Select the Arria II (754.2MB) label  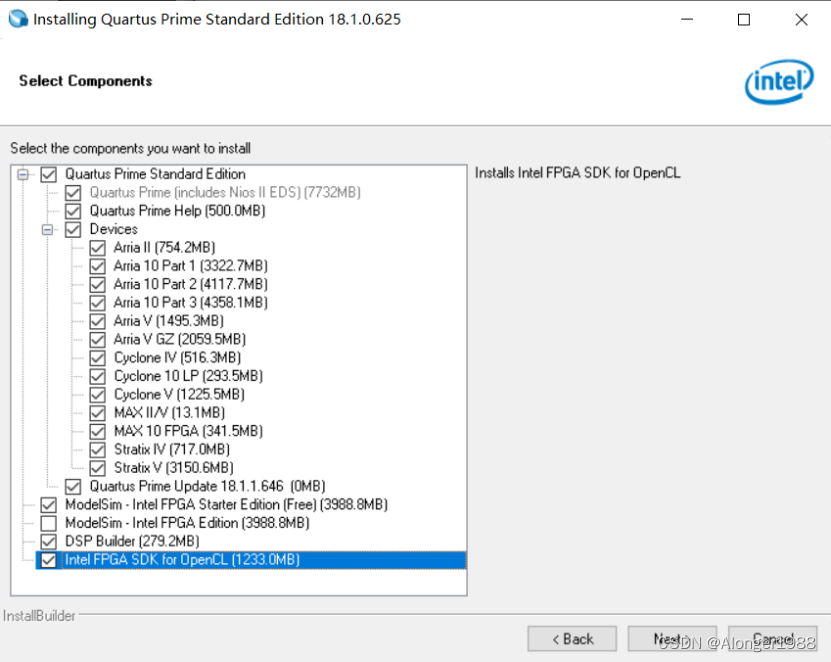pyautogui.click(x=164, y=248)
